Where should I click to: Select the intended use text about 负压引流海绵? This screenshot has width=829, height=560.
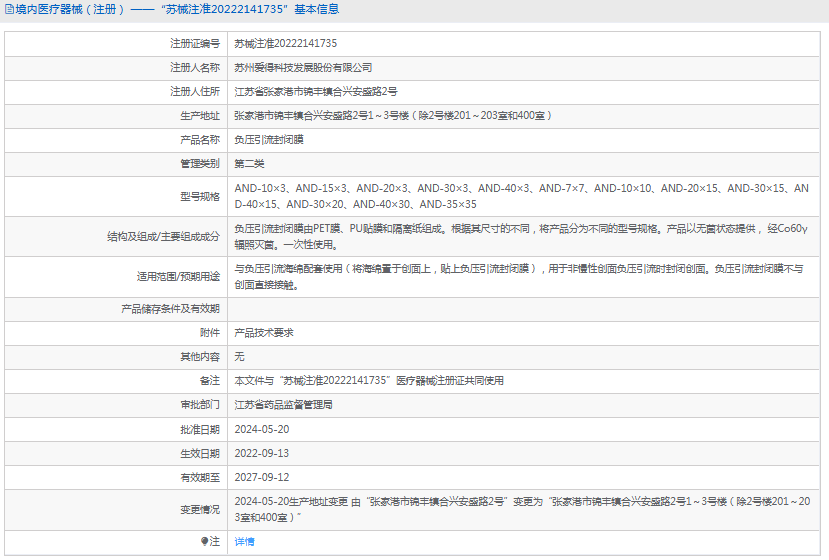(x=519, y=277)
